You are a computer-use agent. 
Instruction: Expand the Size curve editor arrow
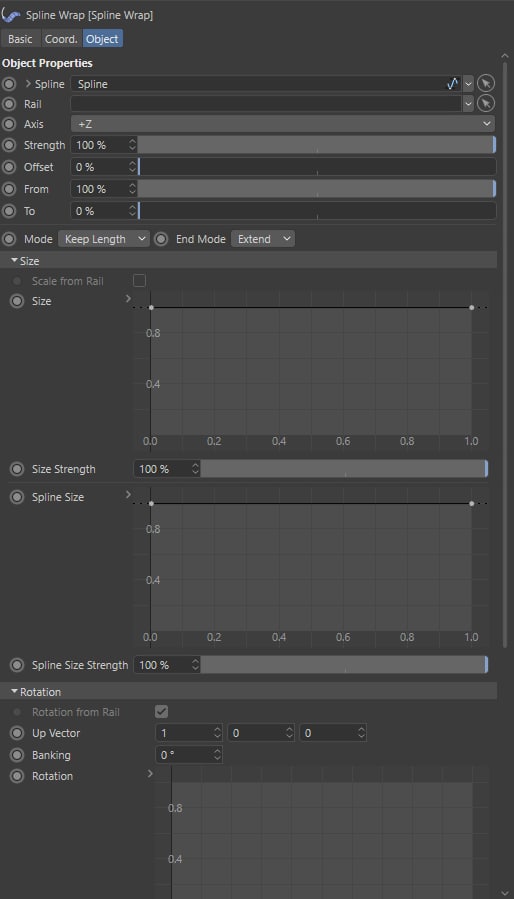[128, 299]
